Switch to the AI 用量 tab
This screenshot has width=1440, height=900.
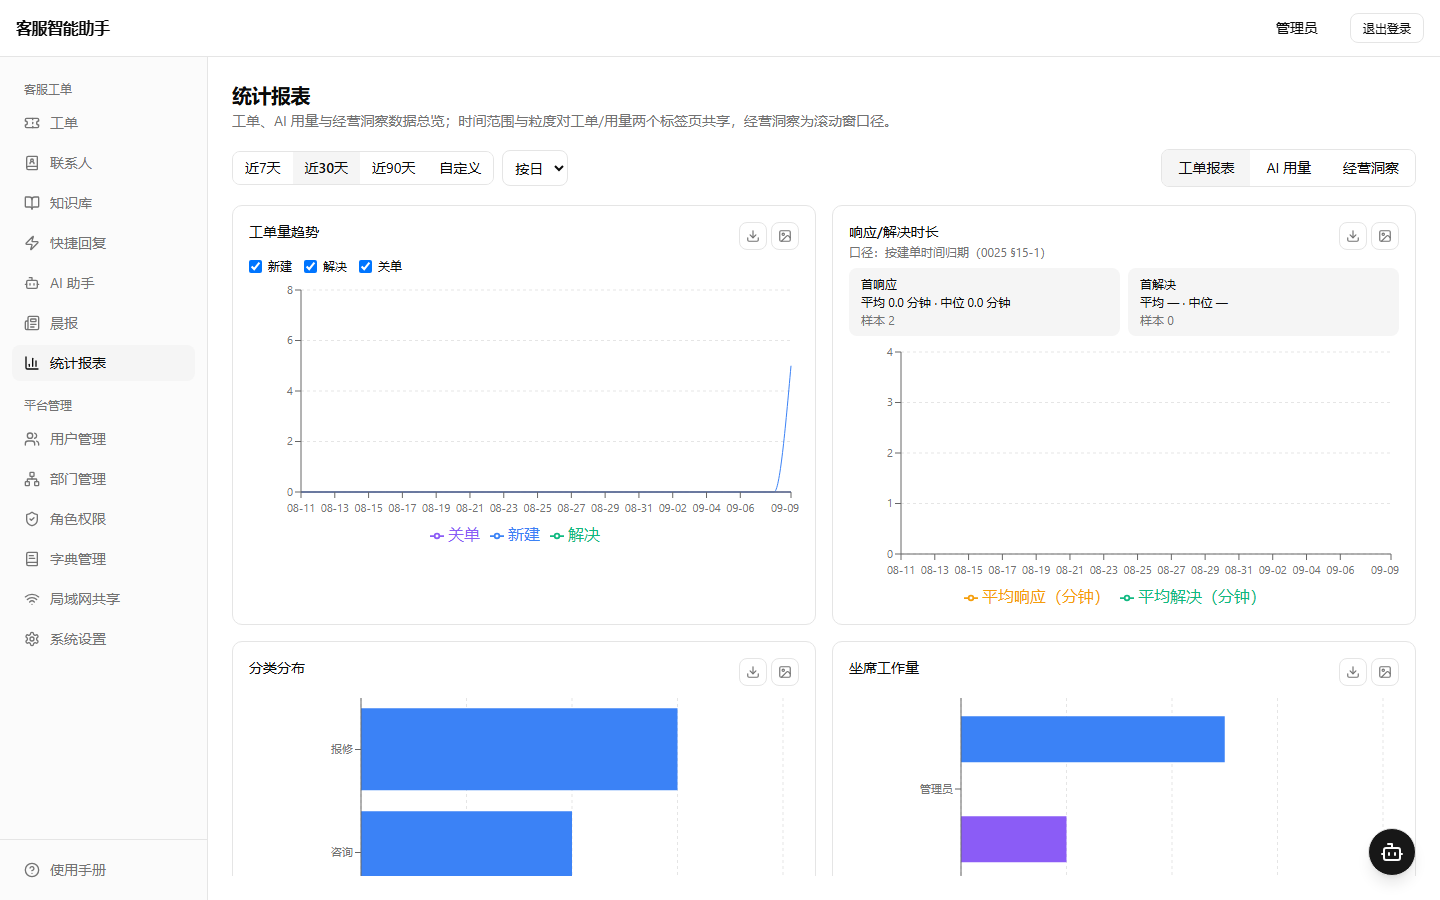[x=1288, y=168]
